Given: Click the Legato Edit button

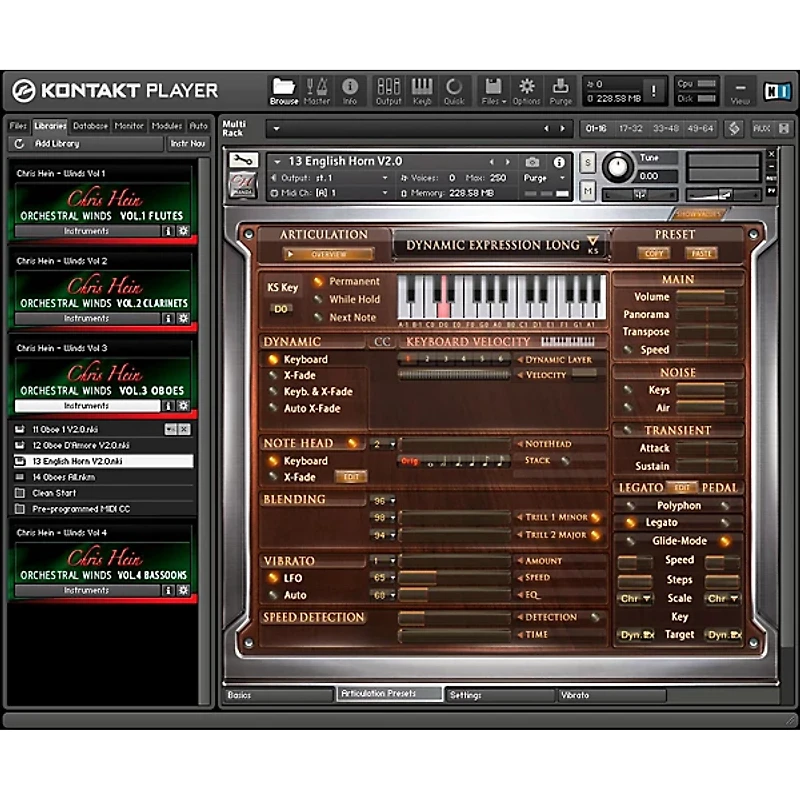Looking at the screenshot, I should 682,488.
